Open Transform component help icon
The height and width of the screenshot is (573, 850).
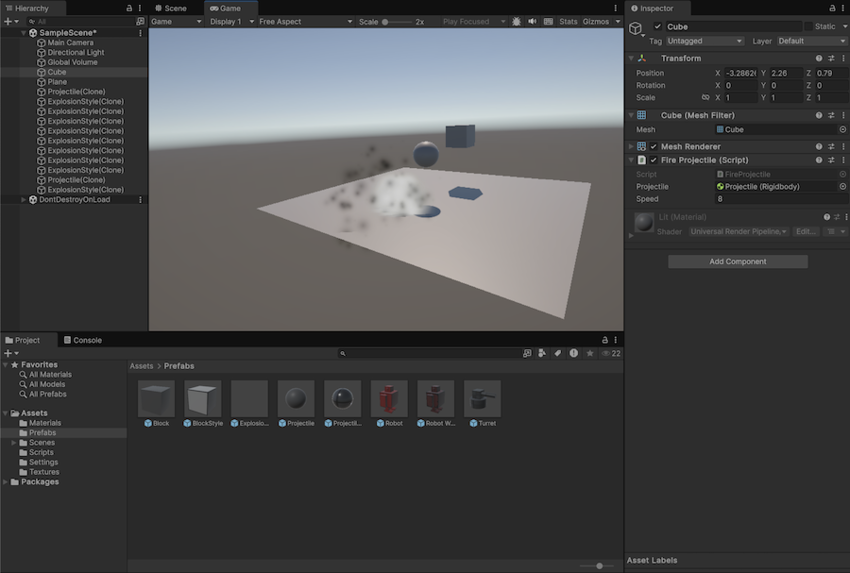click(x=819, y=59)
